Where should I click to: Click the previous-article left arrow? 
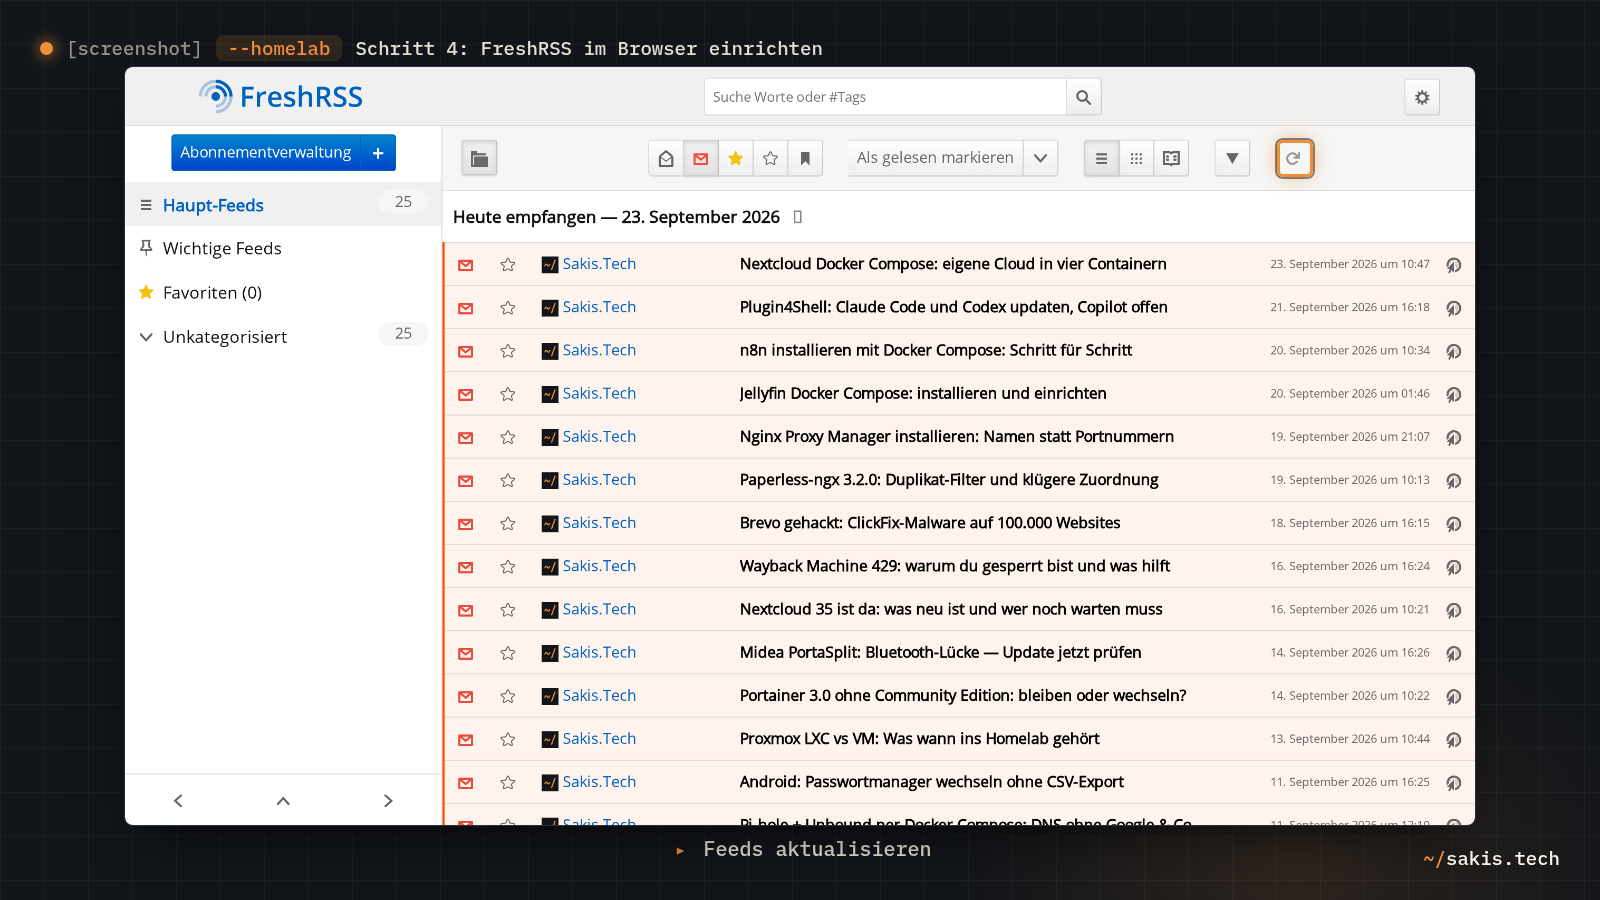tap(178, 801)
